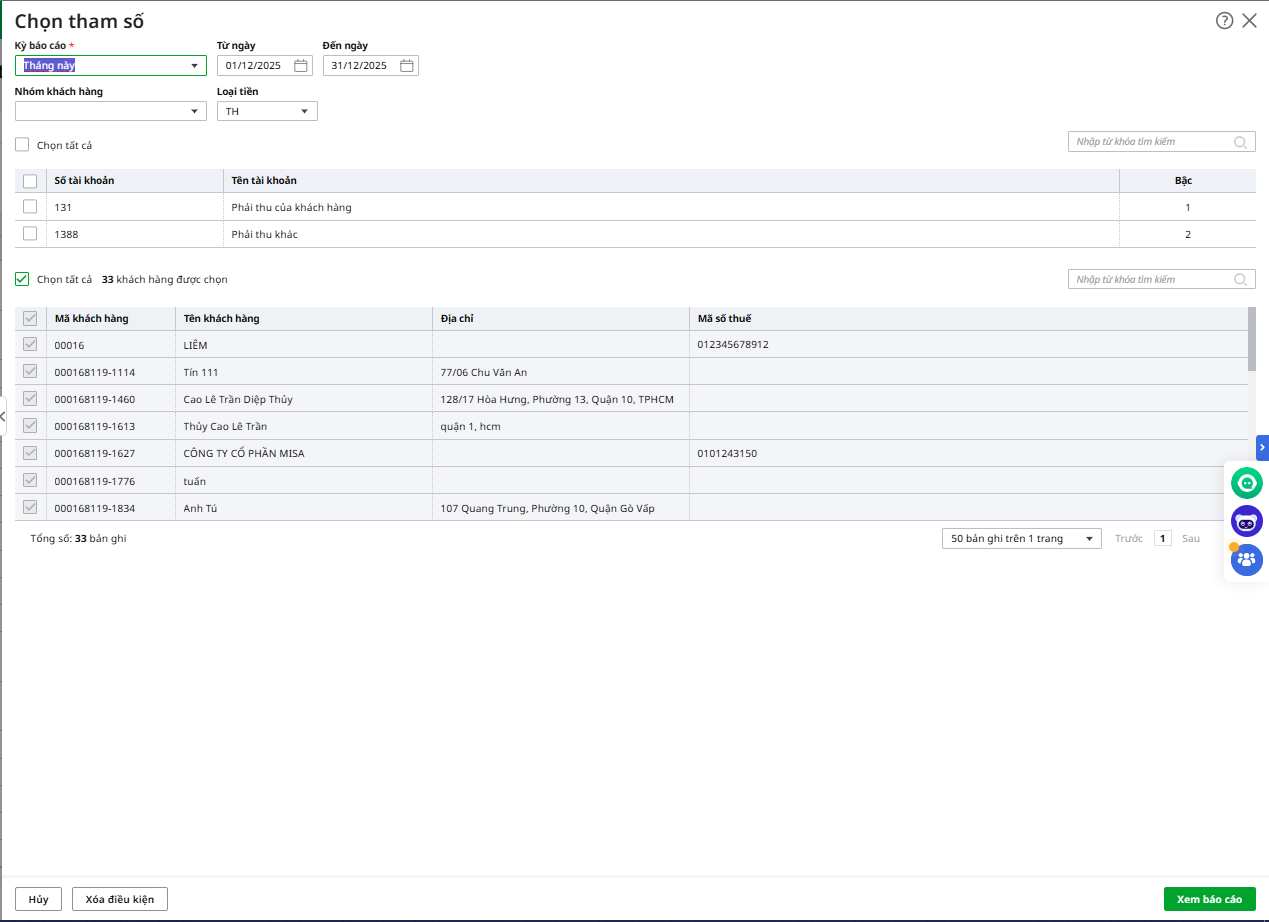Uncheck Chọn tất cả for customers
This screenshot has height=922, width=1269.
tap(22, 280)
